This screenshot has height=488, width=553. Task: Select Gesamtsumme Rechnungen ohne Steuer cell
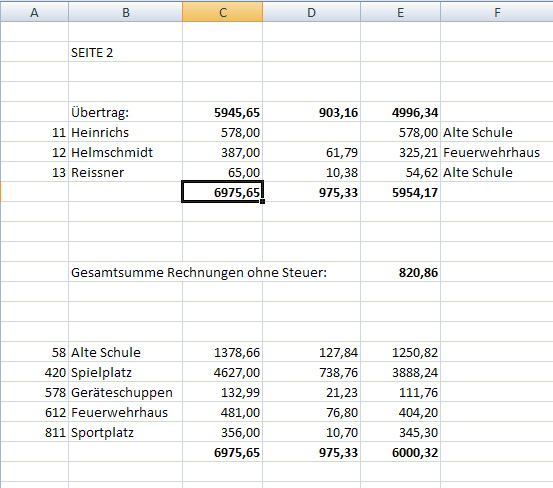[x=199, y=272]
